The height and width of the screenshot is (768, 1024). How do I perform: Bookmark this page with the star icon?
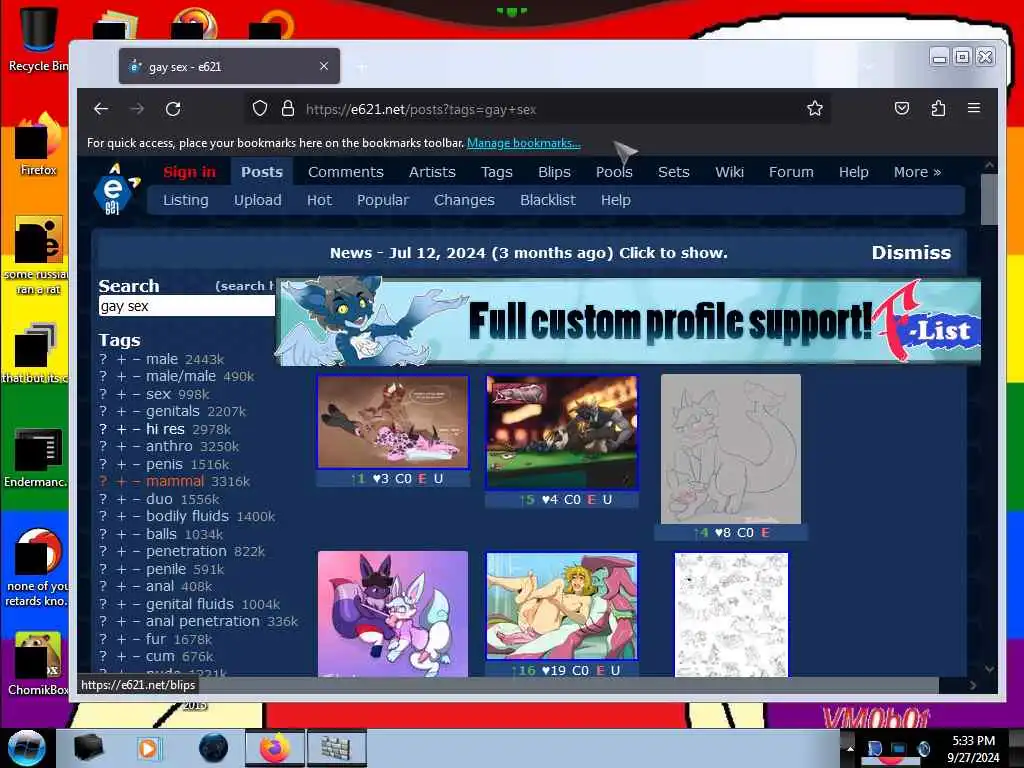[814, 108]
